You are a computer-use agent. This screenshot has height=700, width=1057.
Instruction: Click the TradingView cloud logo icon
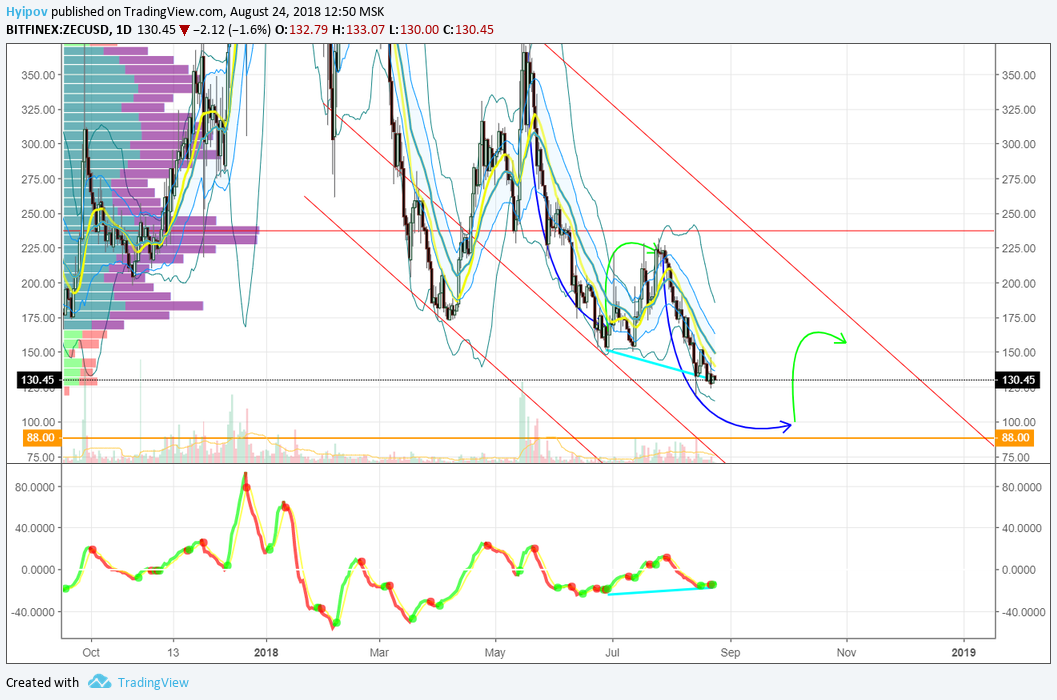99,682
